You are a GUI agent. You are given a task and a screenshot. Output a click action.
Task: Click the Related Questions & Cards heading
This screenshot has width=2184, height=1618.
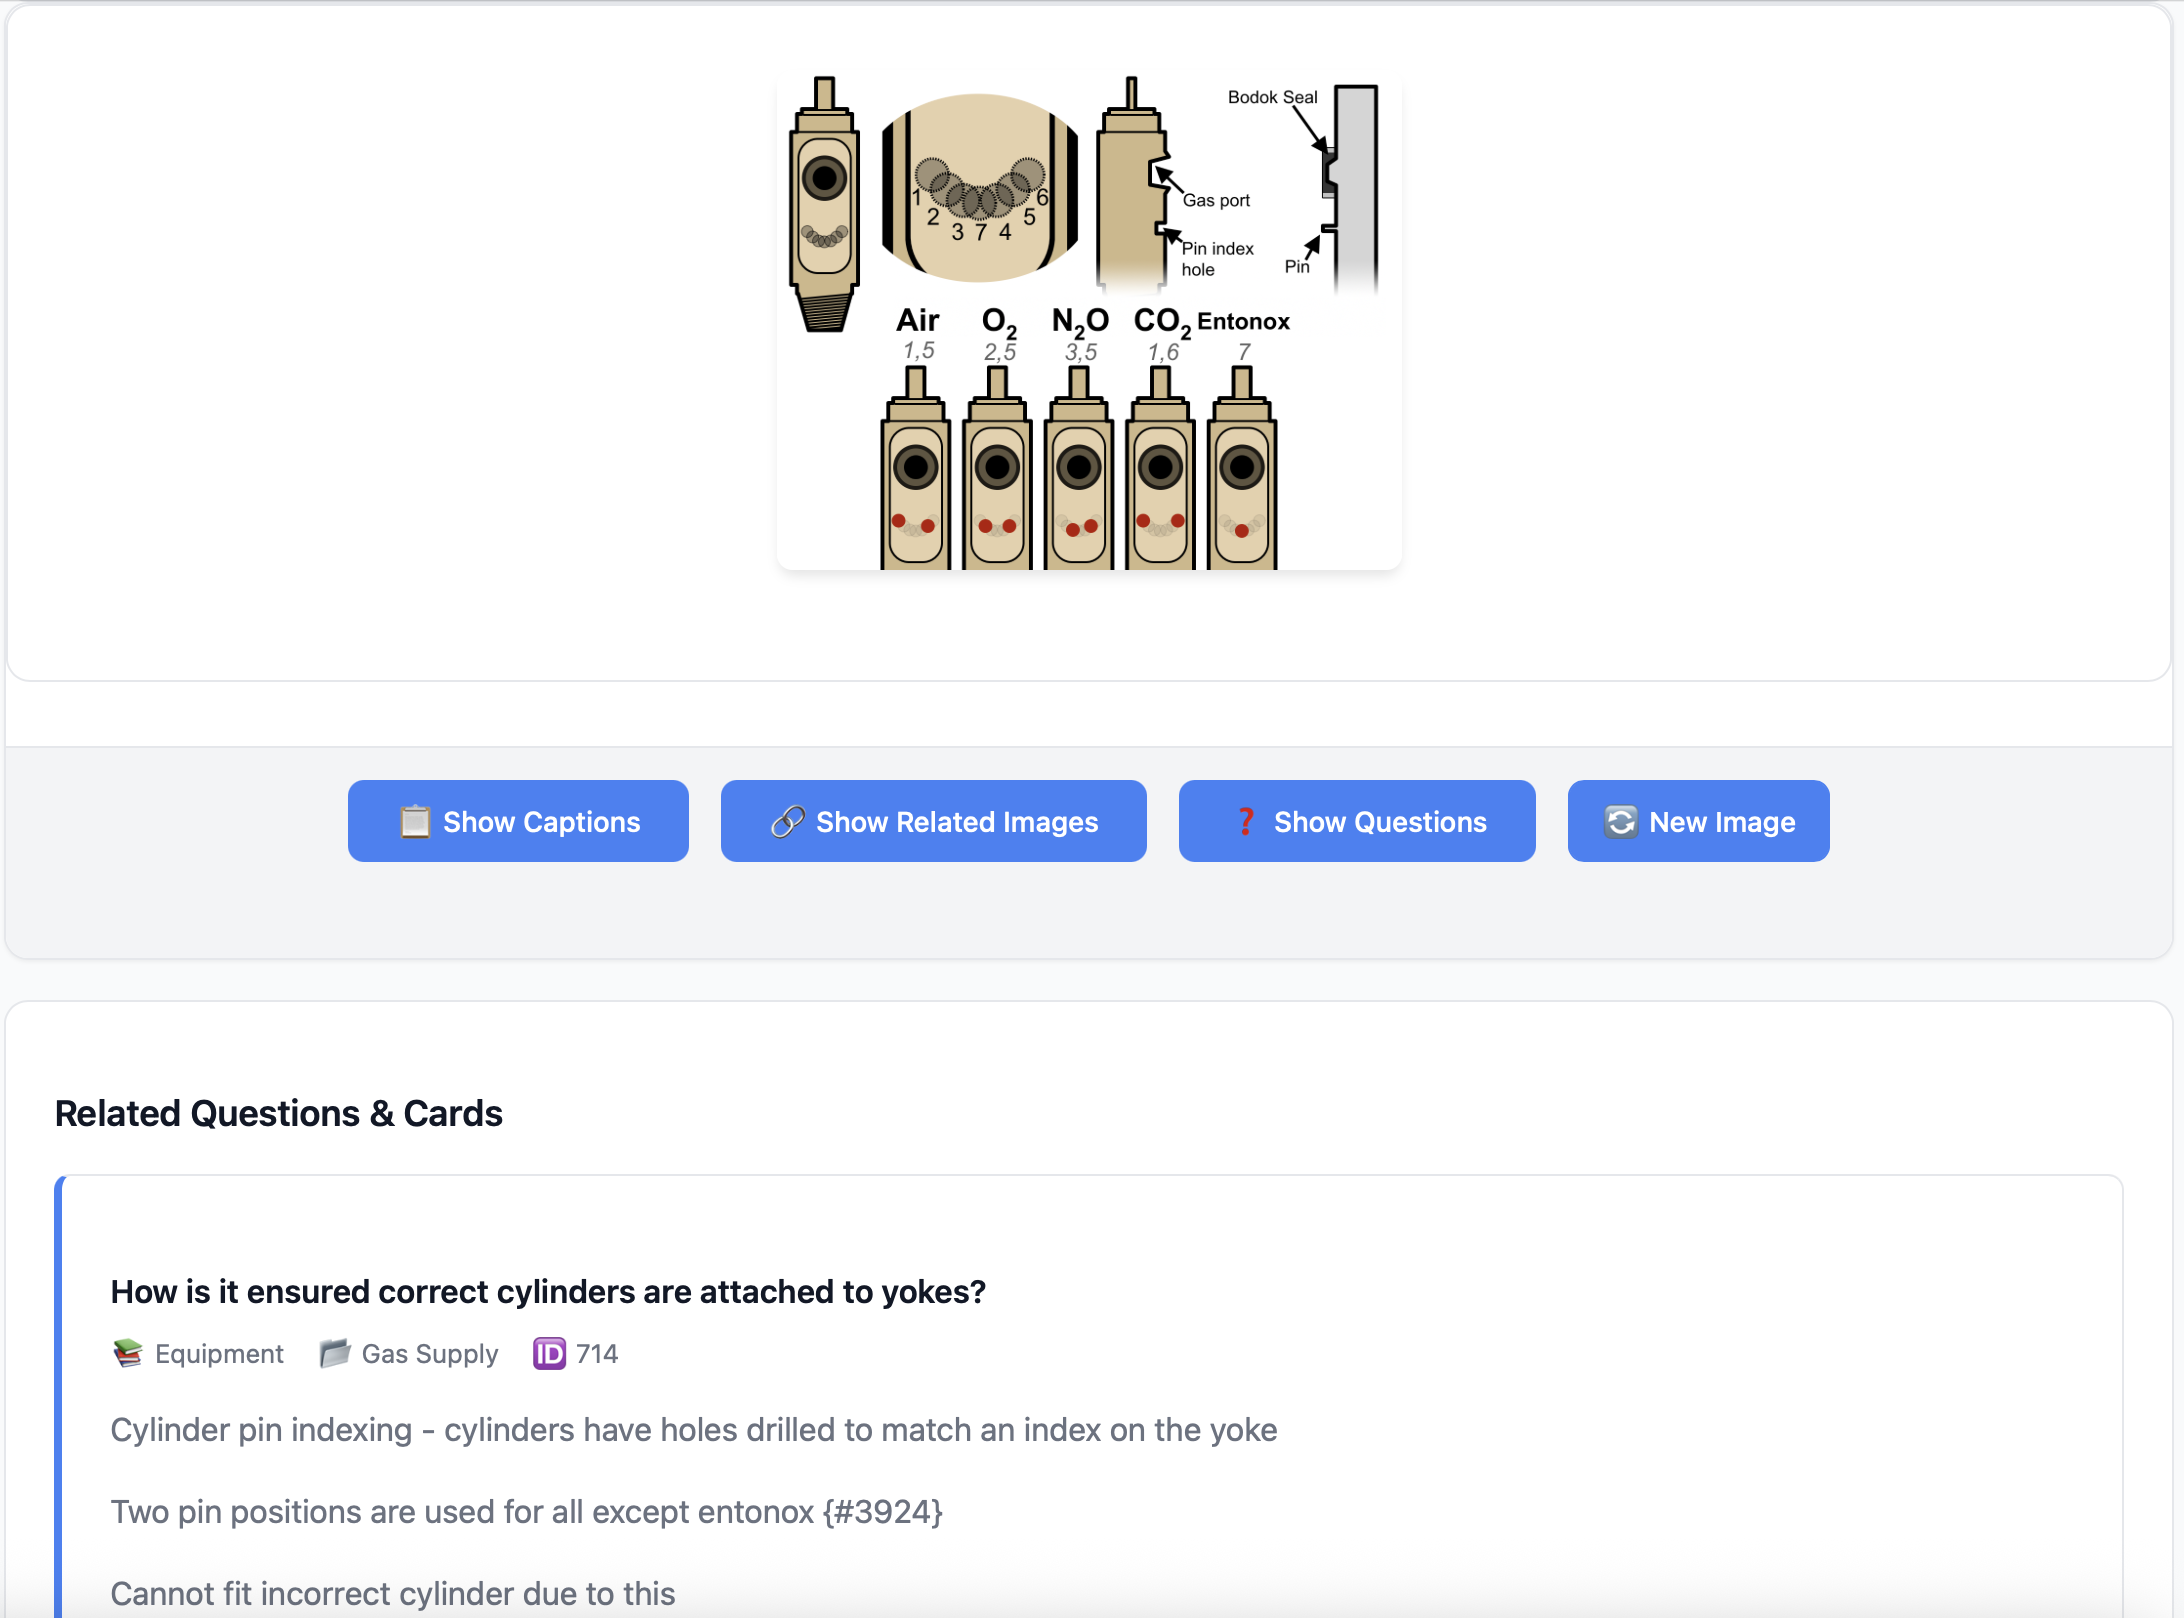point(280,1113)
